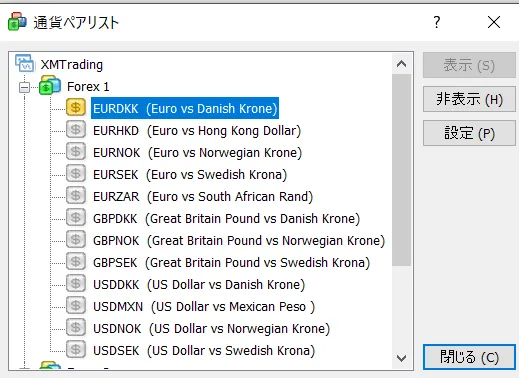Click the question mark help button
The height and width of the screenshot is (378, 519).
click(437, 22)
